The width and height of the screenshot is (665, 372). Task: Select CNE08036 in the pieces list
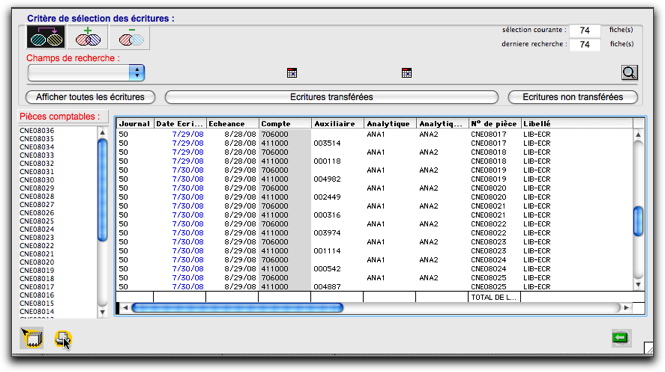37,131
